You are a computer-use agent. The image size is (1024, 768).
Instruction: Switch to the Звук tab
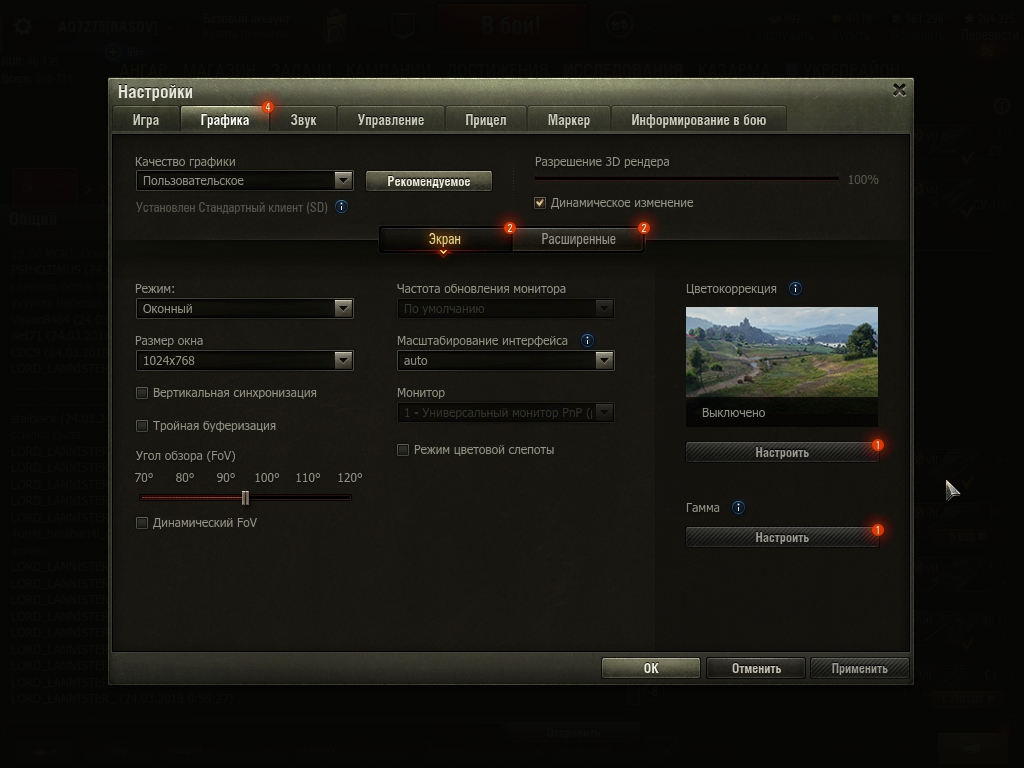pos(303,120)
